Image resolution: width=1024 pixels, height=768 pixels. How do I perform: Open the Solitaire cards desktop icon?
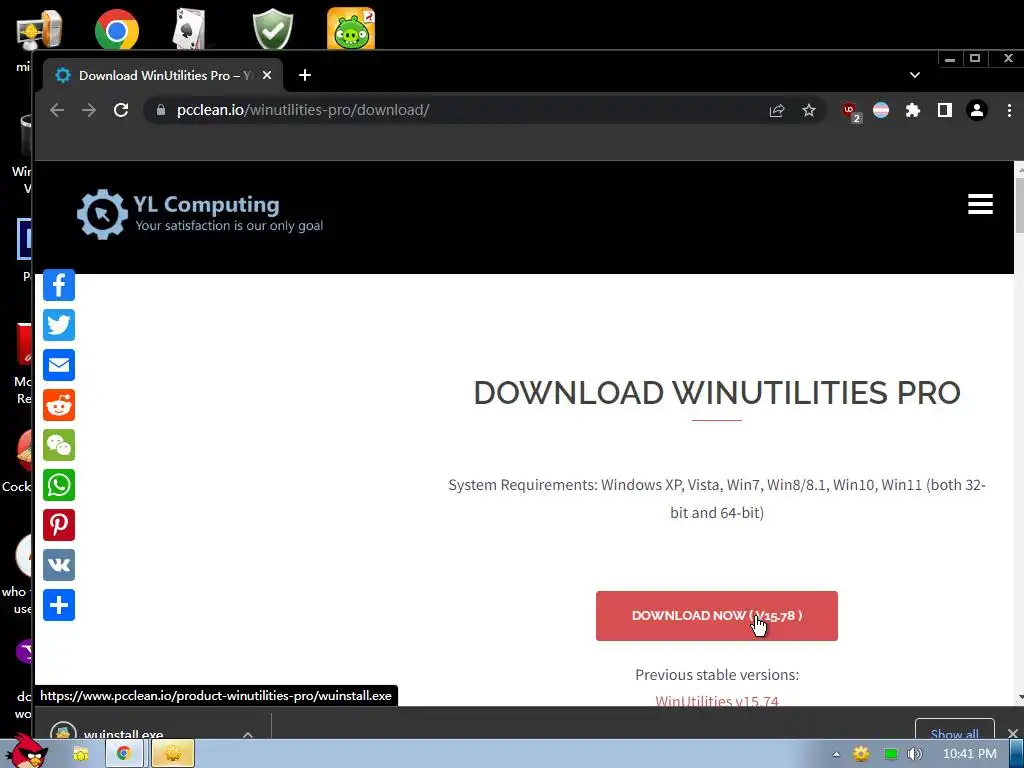[x=189, y=29]
